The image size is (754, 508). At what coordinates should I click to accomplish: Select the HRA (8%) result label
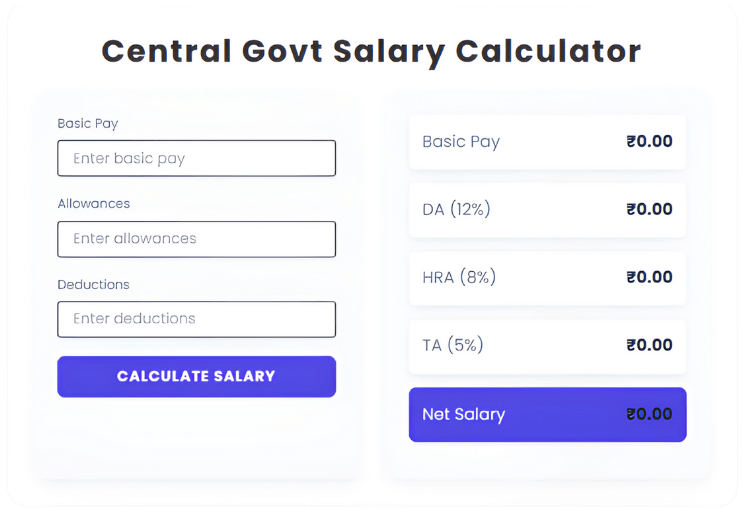459,277
